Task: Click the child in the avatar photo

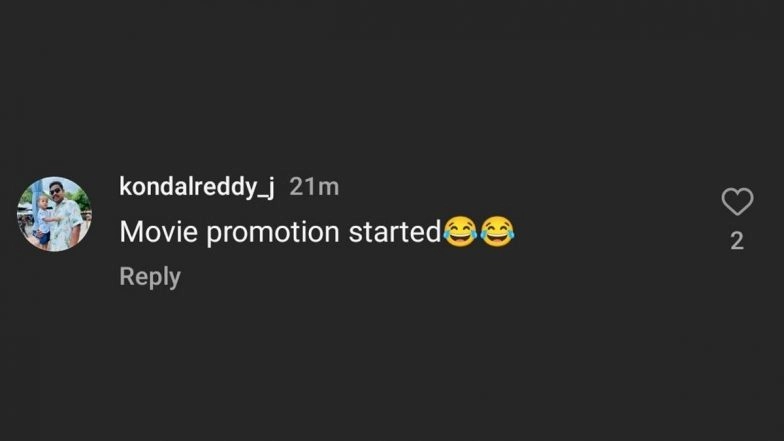Action: 42,218
